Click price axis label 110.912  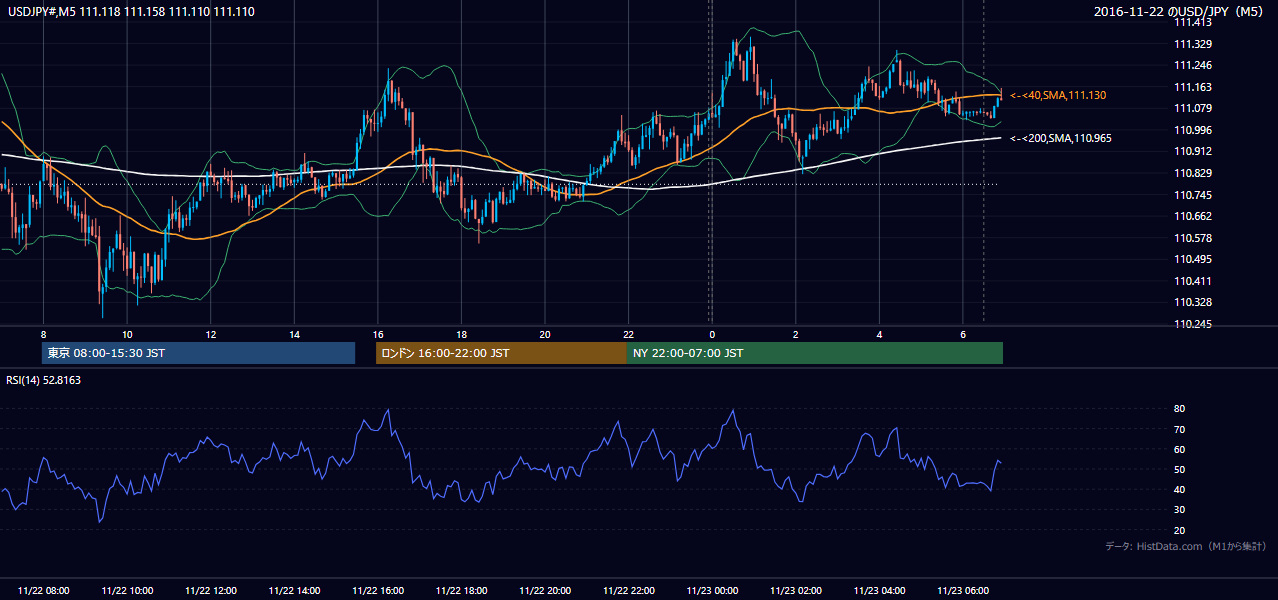[1193, 151]
